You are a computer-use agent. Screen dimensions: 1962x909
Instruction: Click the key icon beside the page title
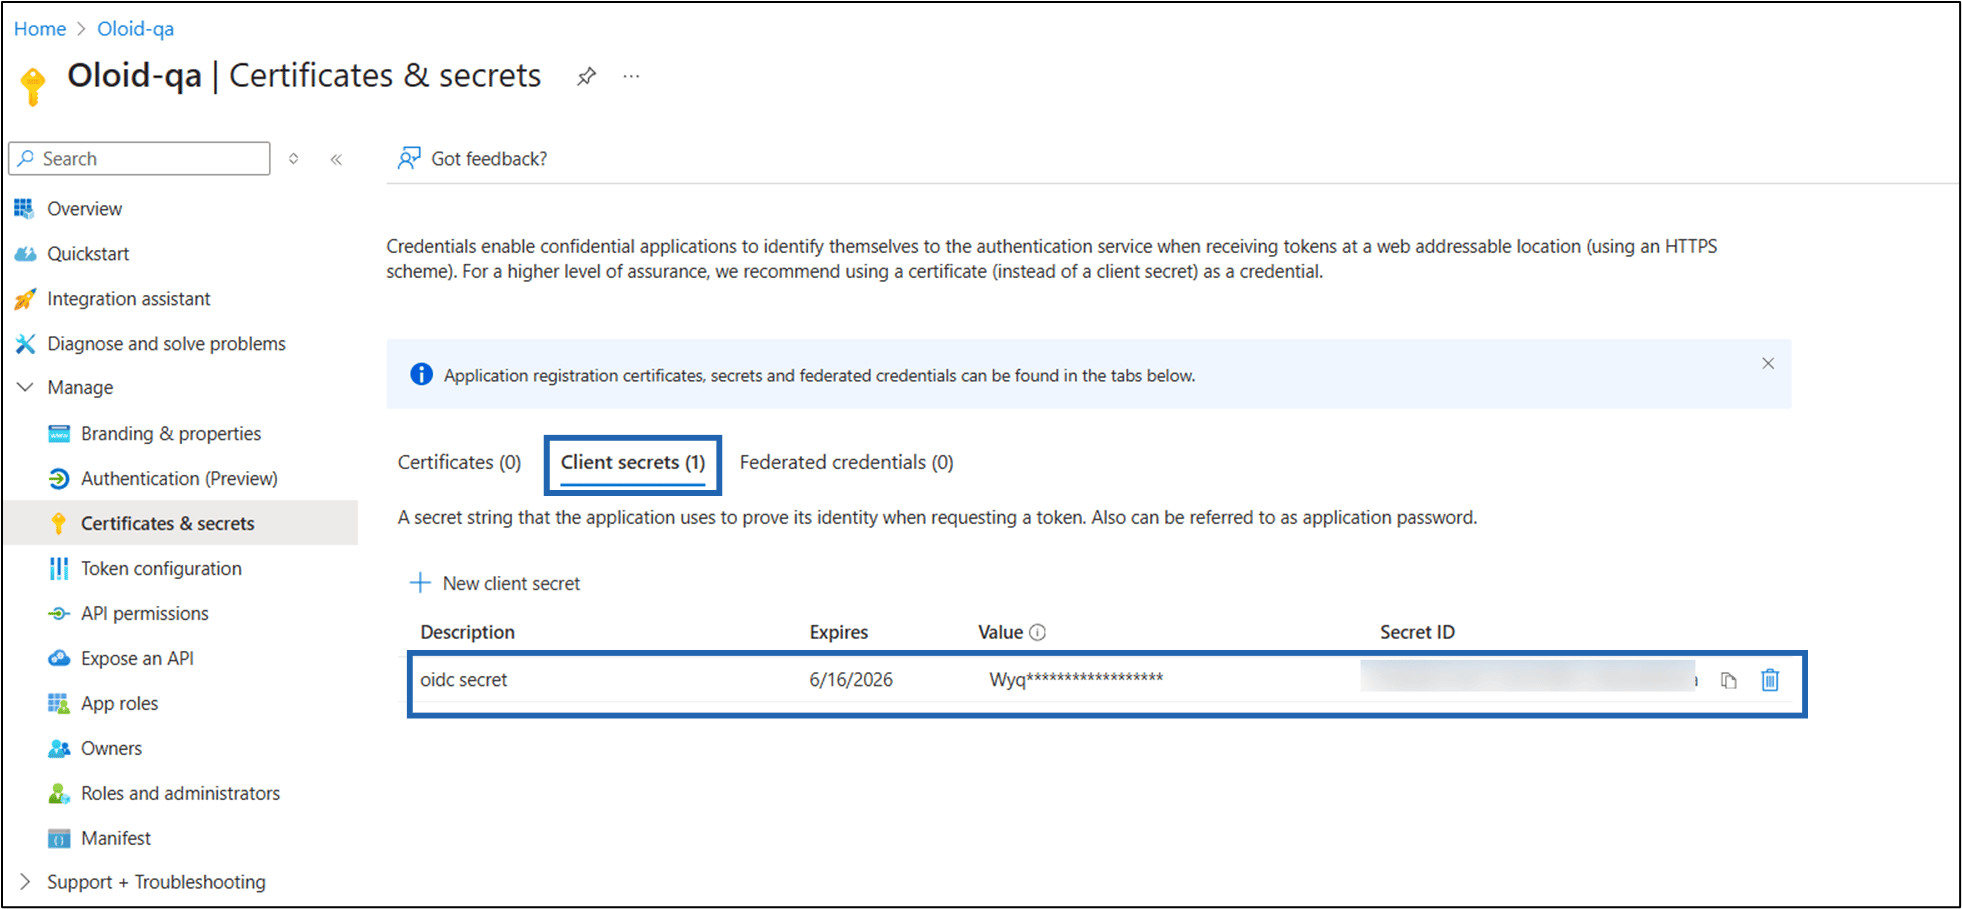[x=33, y=85]
